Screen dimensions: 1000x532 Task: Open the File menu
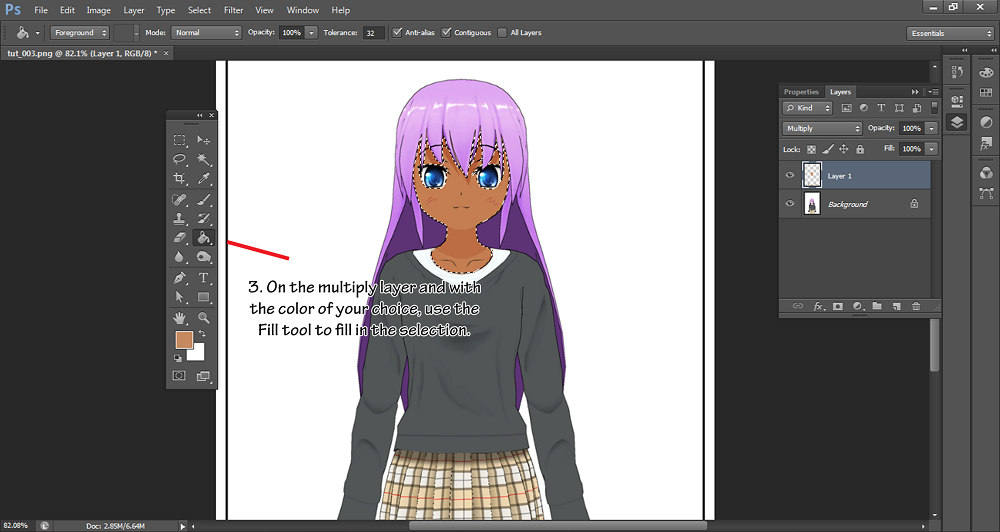41,10
